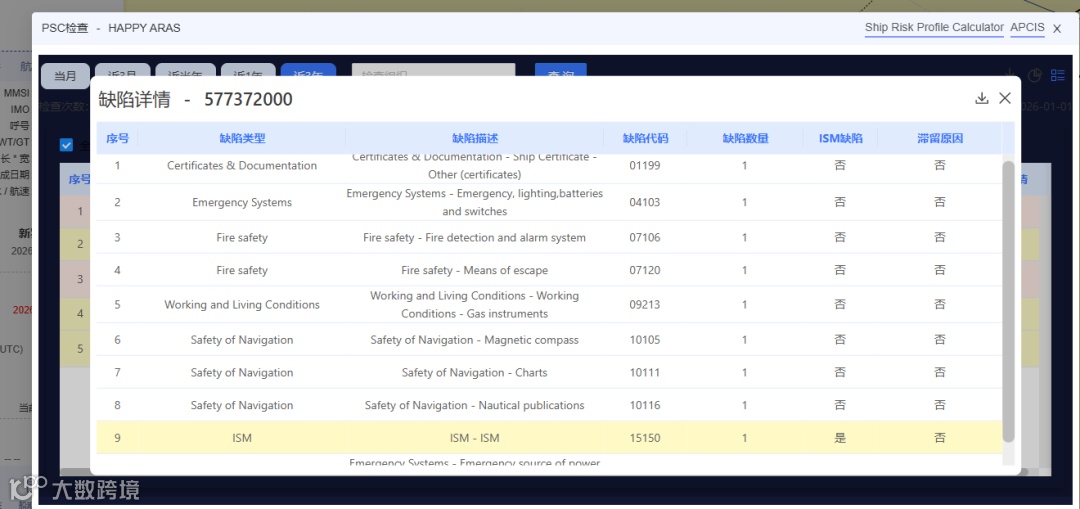This screenshot has height=509, width=1080.
Task: Switch to list view icon
Action: pyautogui.click(x=1058, y=76)
